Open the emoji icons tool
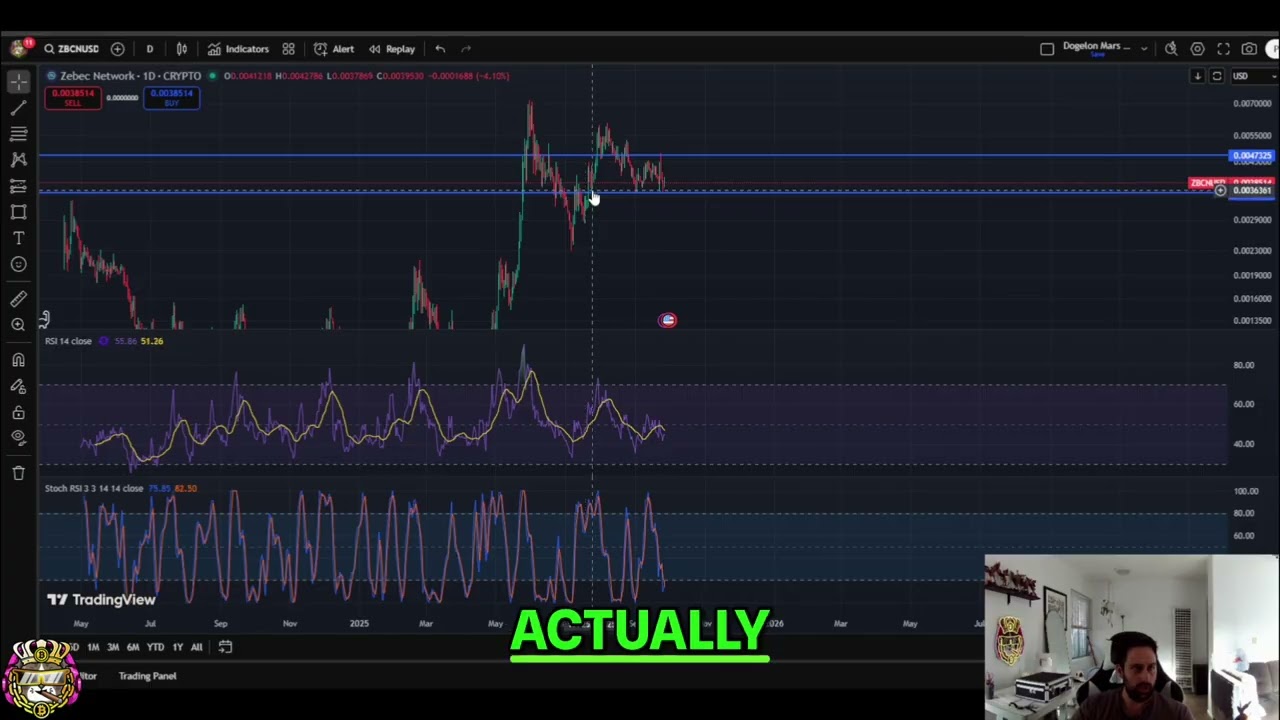The height and width of the screenshot is (720, 1280). pos(18,264)
